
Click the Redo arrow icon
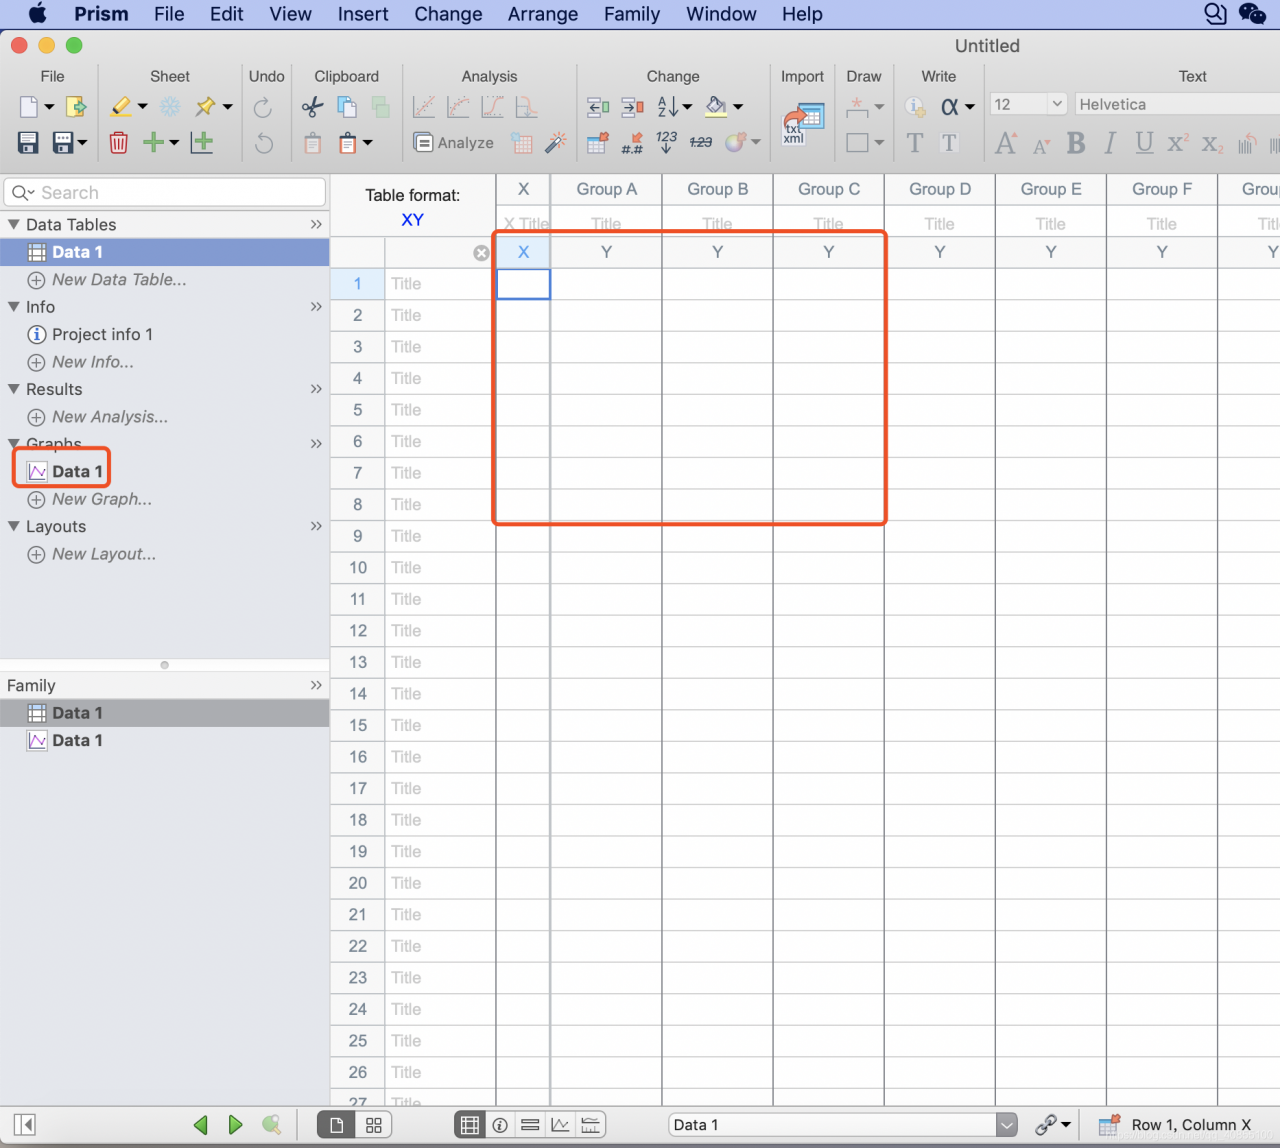(263, 107)
